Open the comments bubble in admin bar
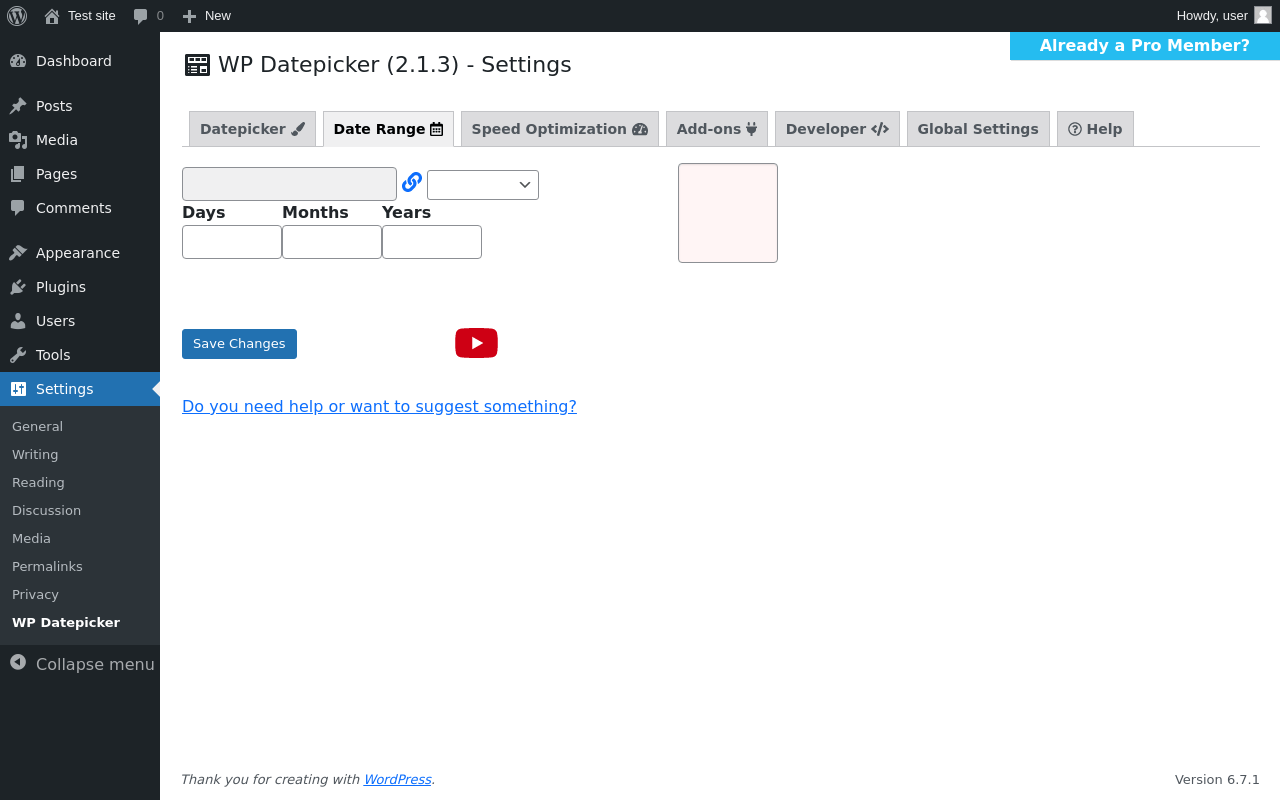This screenshot has width=1280, height=800. (148, 16)
